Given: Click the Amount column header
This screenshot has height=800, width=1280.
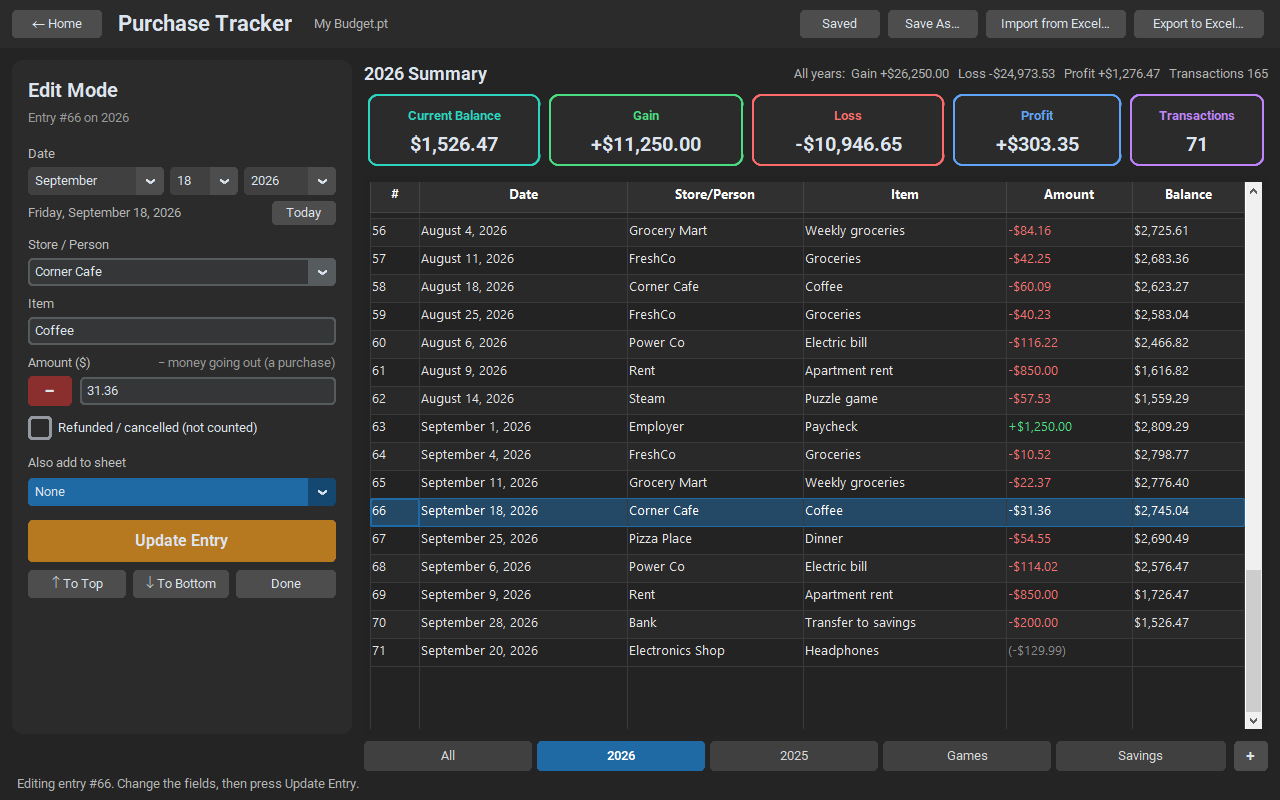Looking at the screenshot, I should pyautogui.click(x=1069, y=195).
